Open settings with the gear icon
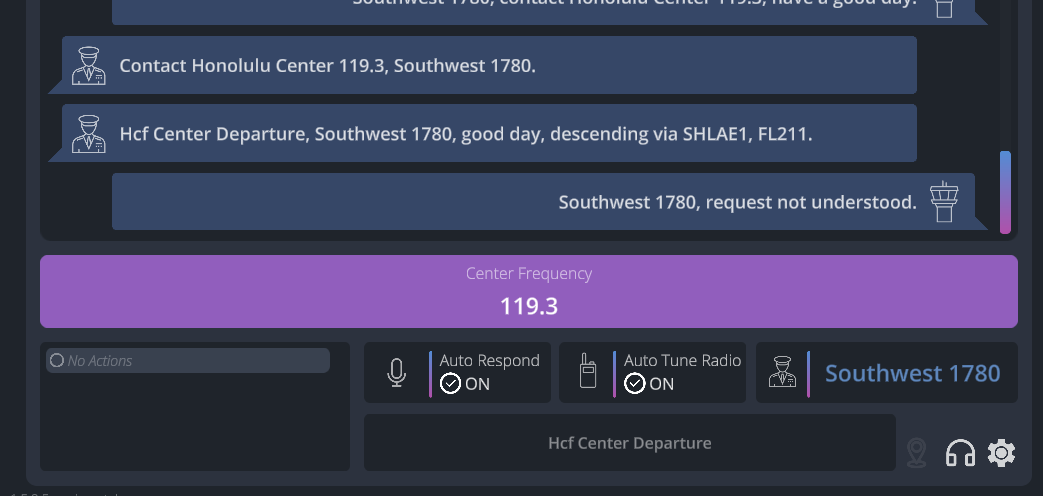The height and width of the screenshot is (496, 1043). [1001, 453]
